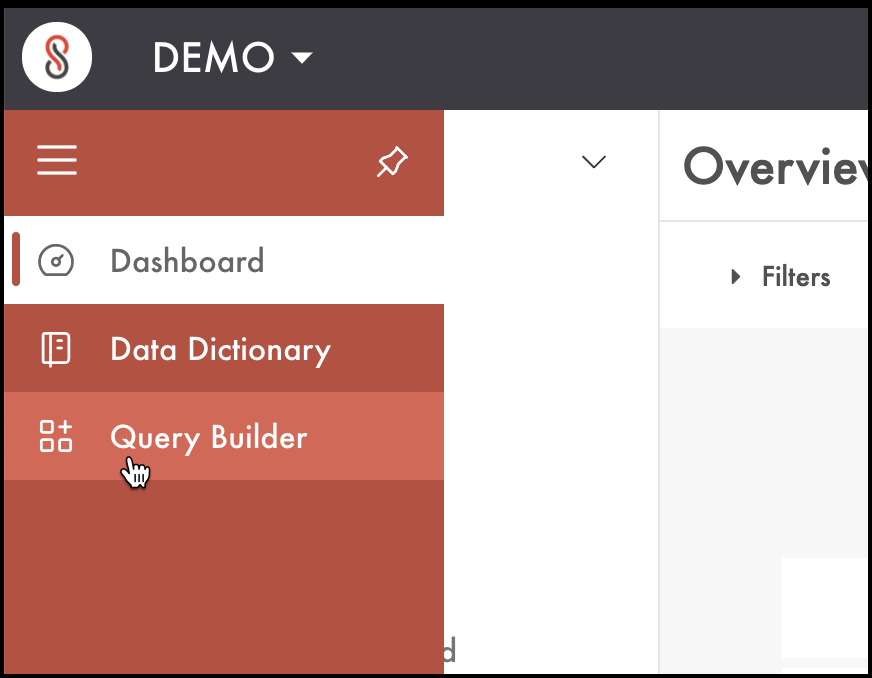Open the Dashboard menu item
The image size is (872, 678).
(x=224, y=260)
